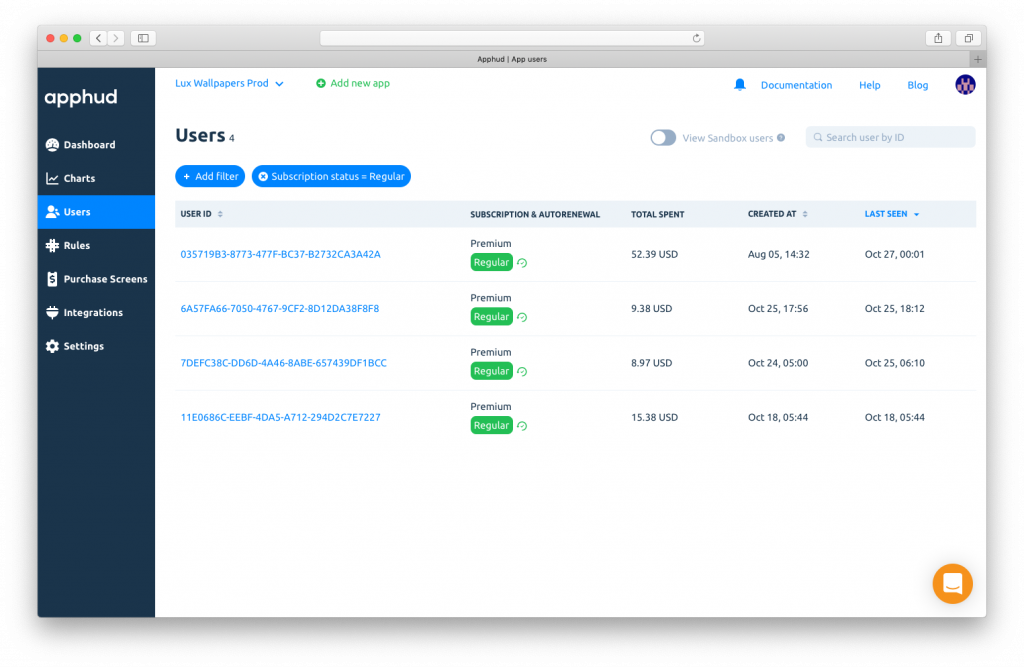Image resolution: width=1024 pixels, height=667 pixels.
Task: Open the Dashboard menu item
Action: tap(96, 145)
